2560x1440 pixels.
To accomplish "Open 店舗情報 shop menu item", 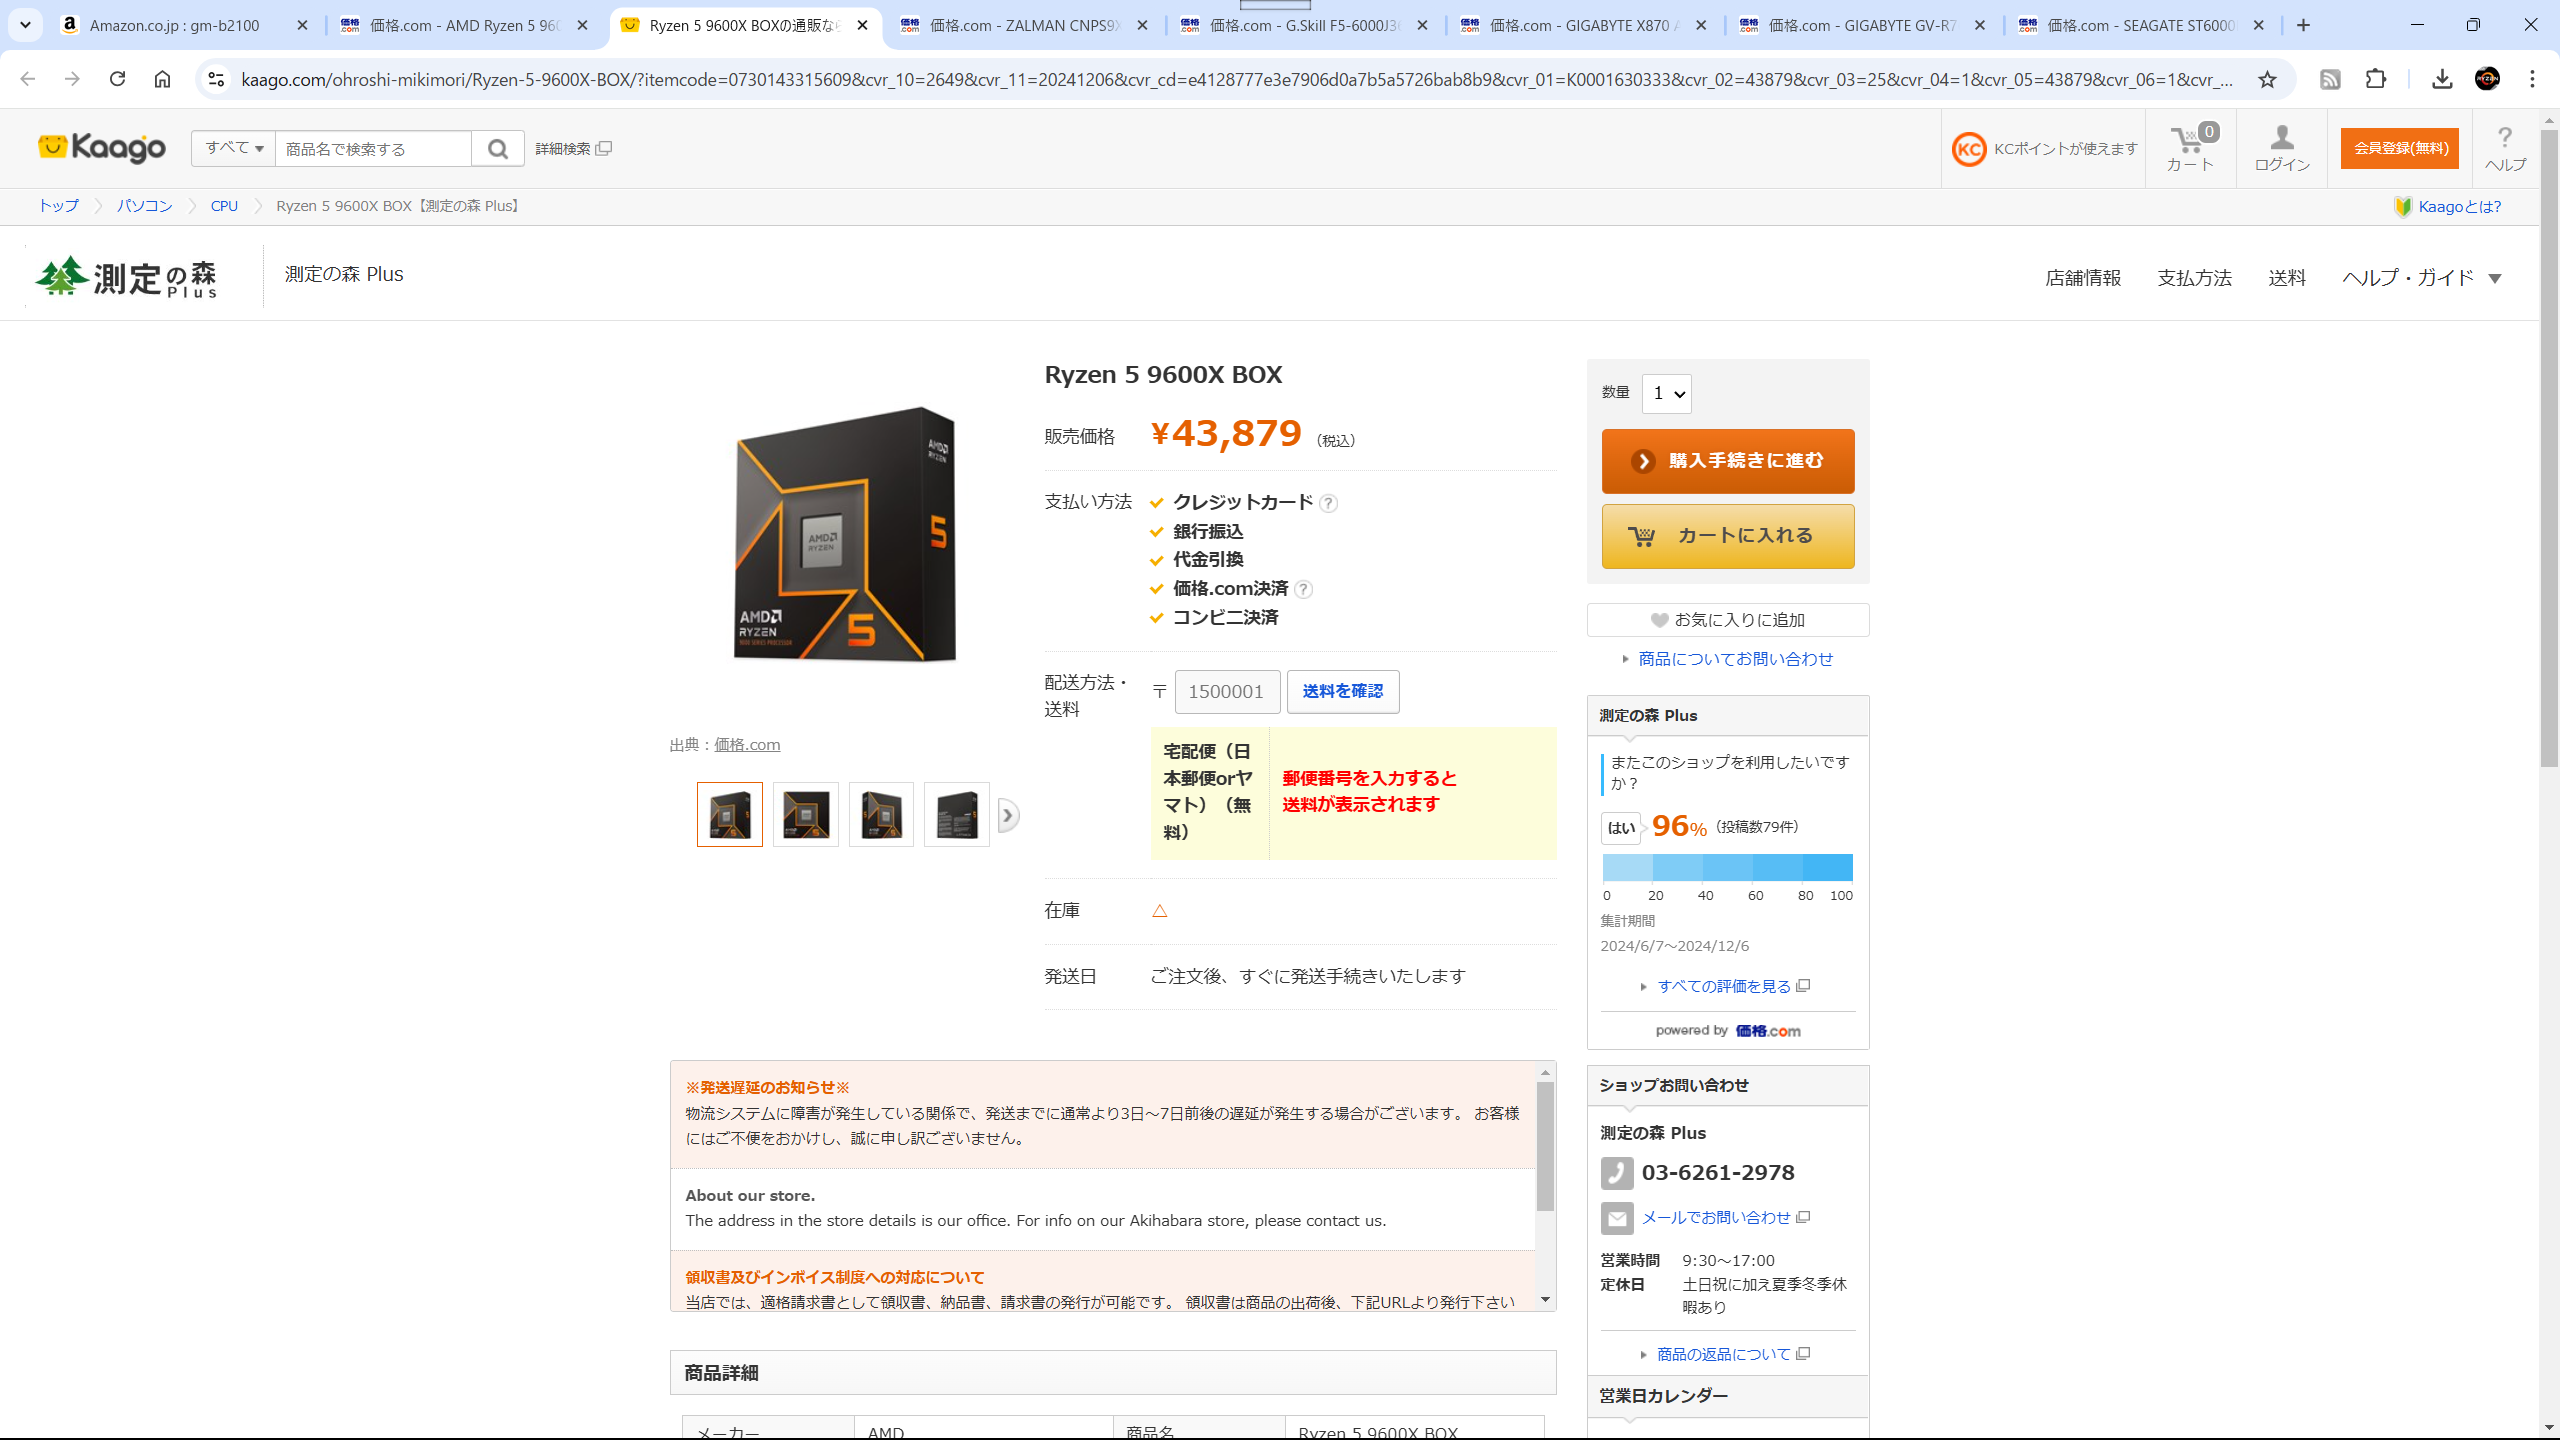I will [2083, 278].
